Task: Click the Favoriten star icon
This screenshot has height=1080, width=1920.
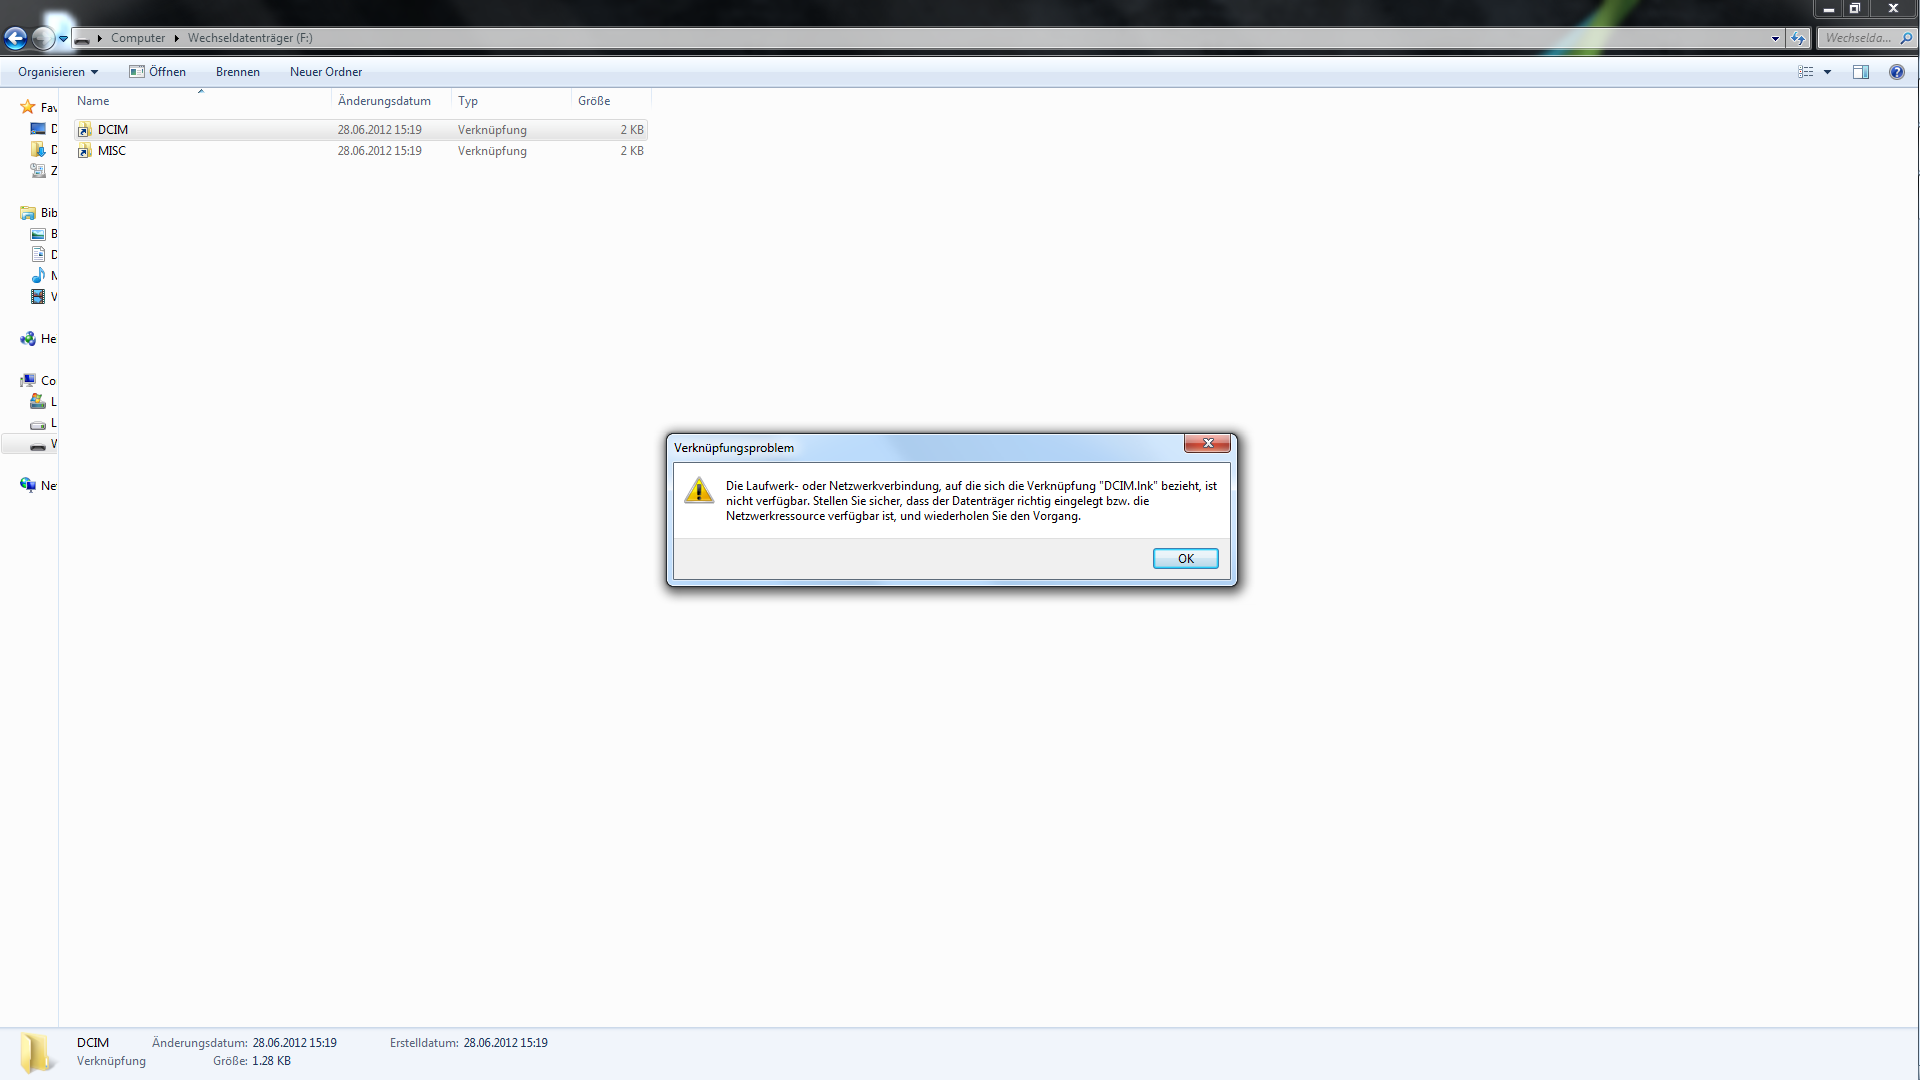Action: coord(28,107)
